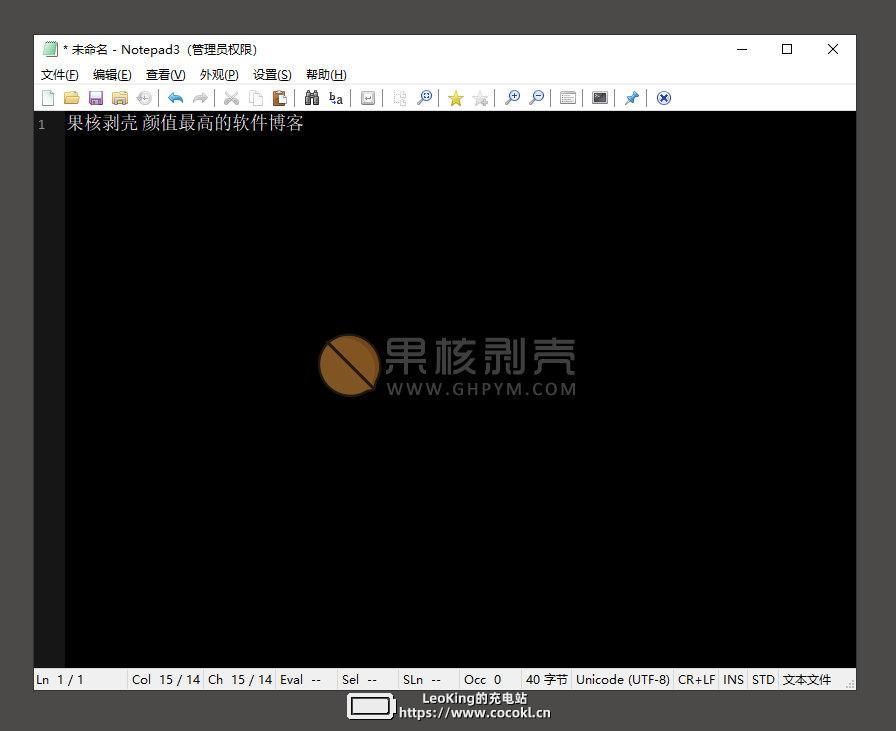The height and width of the screenshot is (731, 896).
Task: Click the folder-with-disk icon beside Save
Action: click(x=119, y=98)
